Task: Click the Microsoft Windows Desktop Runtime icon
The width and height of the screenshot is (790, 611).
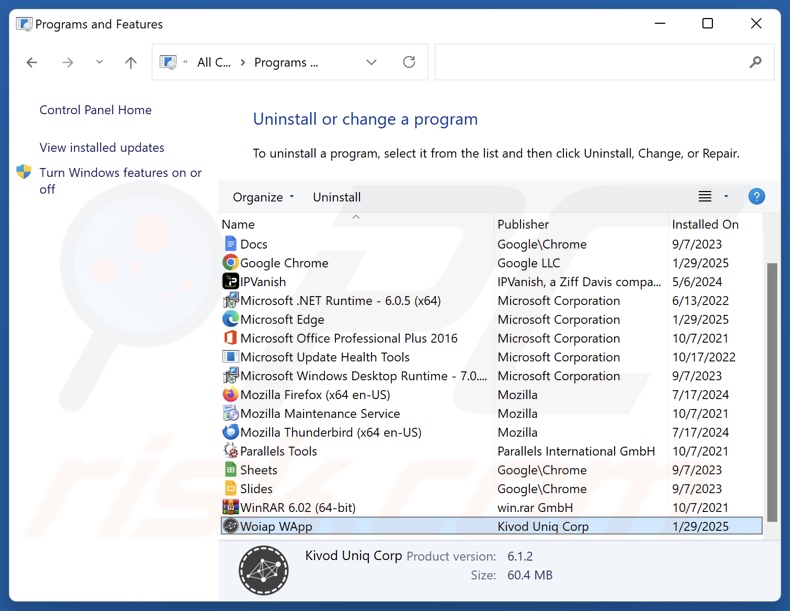Action: (230, 375)
